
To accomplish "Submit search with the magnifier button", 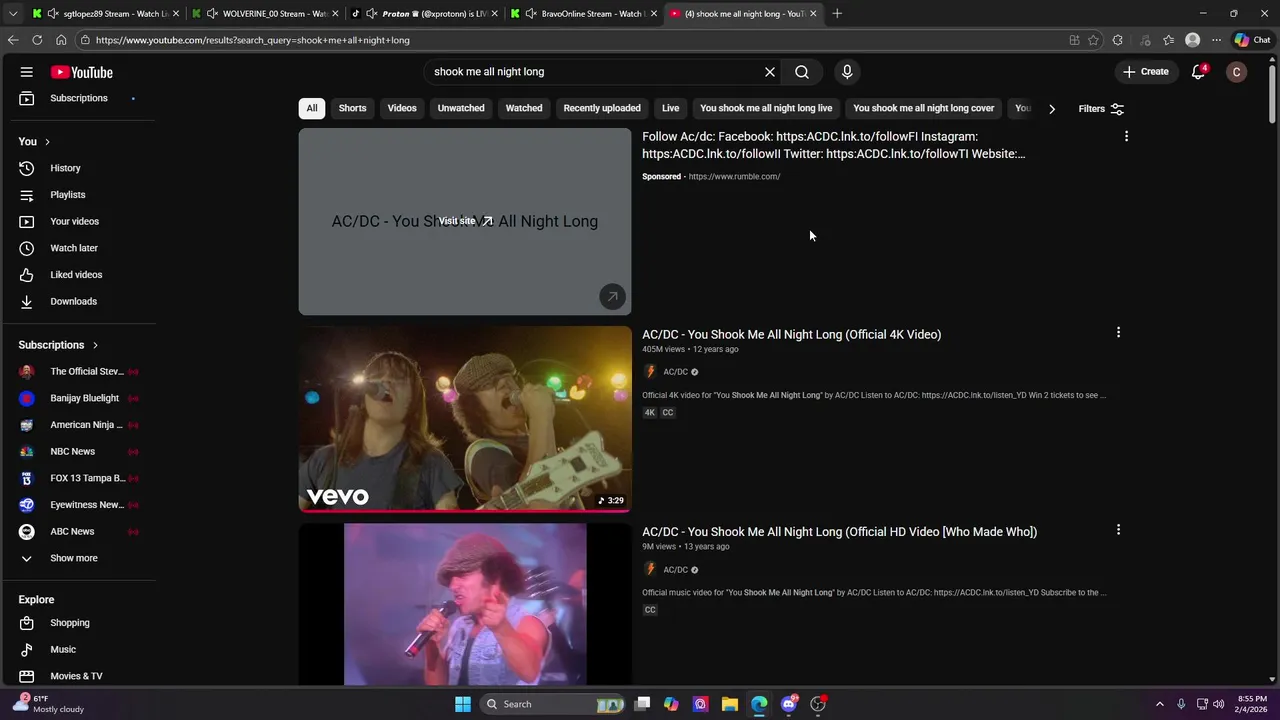I will click(x=802, y=72).
